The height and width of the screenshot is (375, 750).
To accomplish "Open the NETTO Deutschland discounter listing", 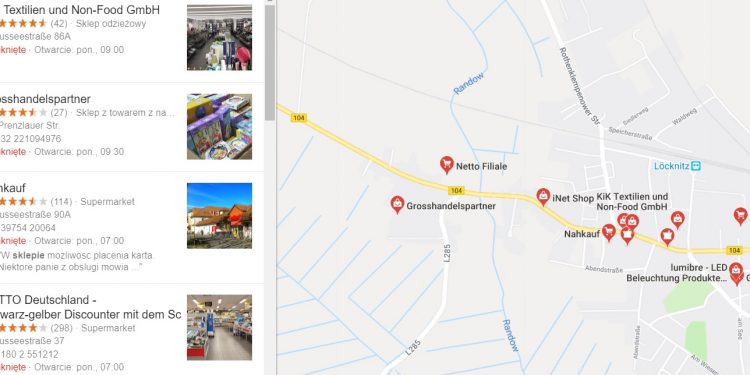I will (90, 307).
